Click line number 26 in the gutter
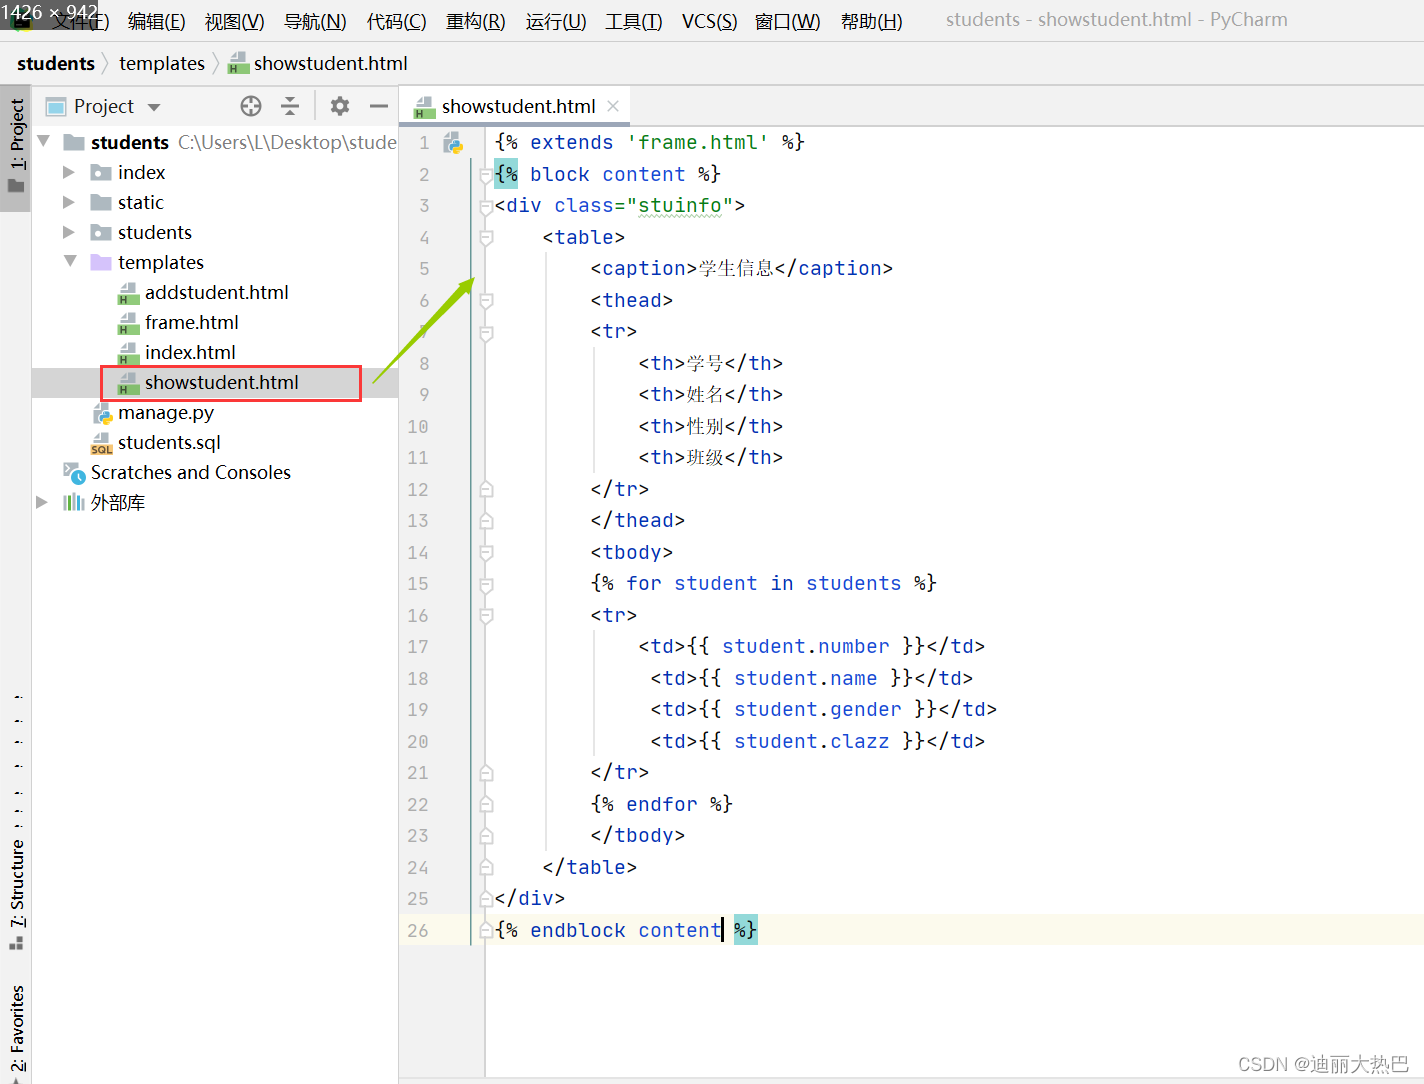Screen dimensions: 1424x1084 418,930
